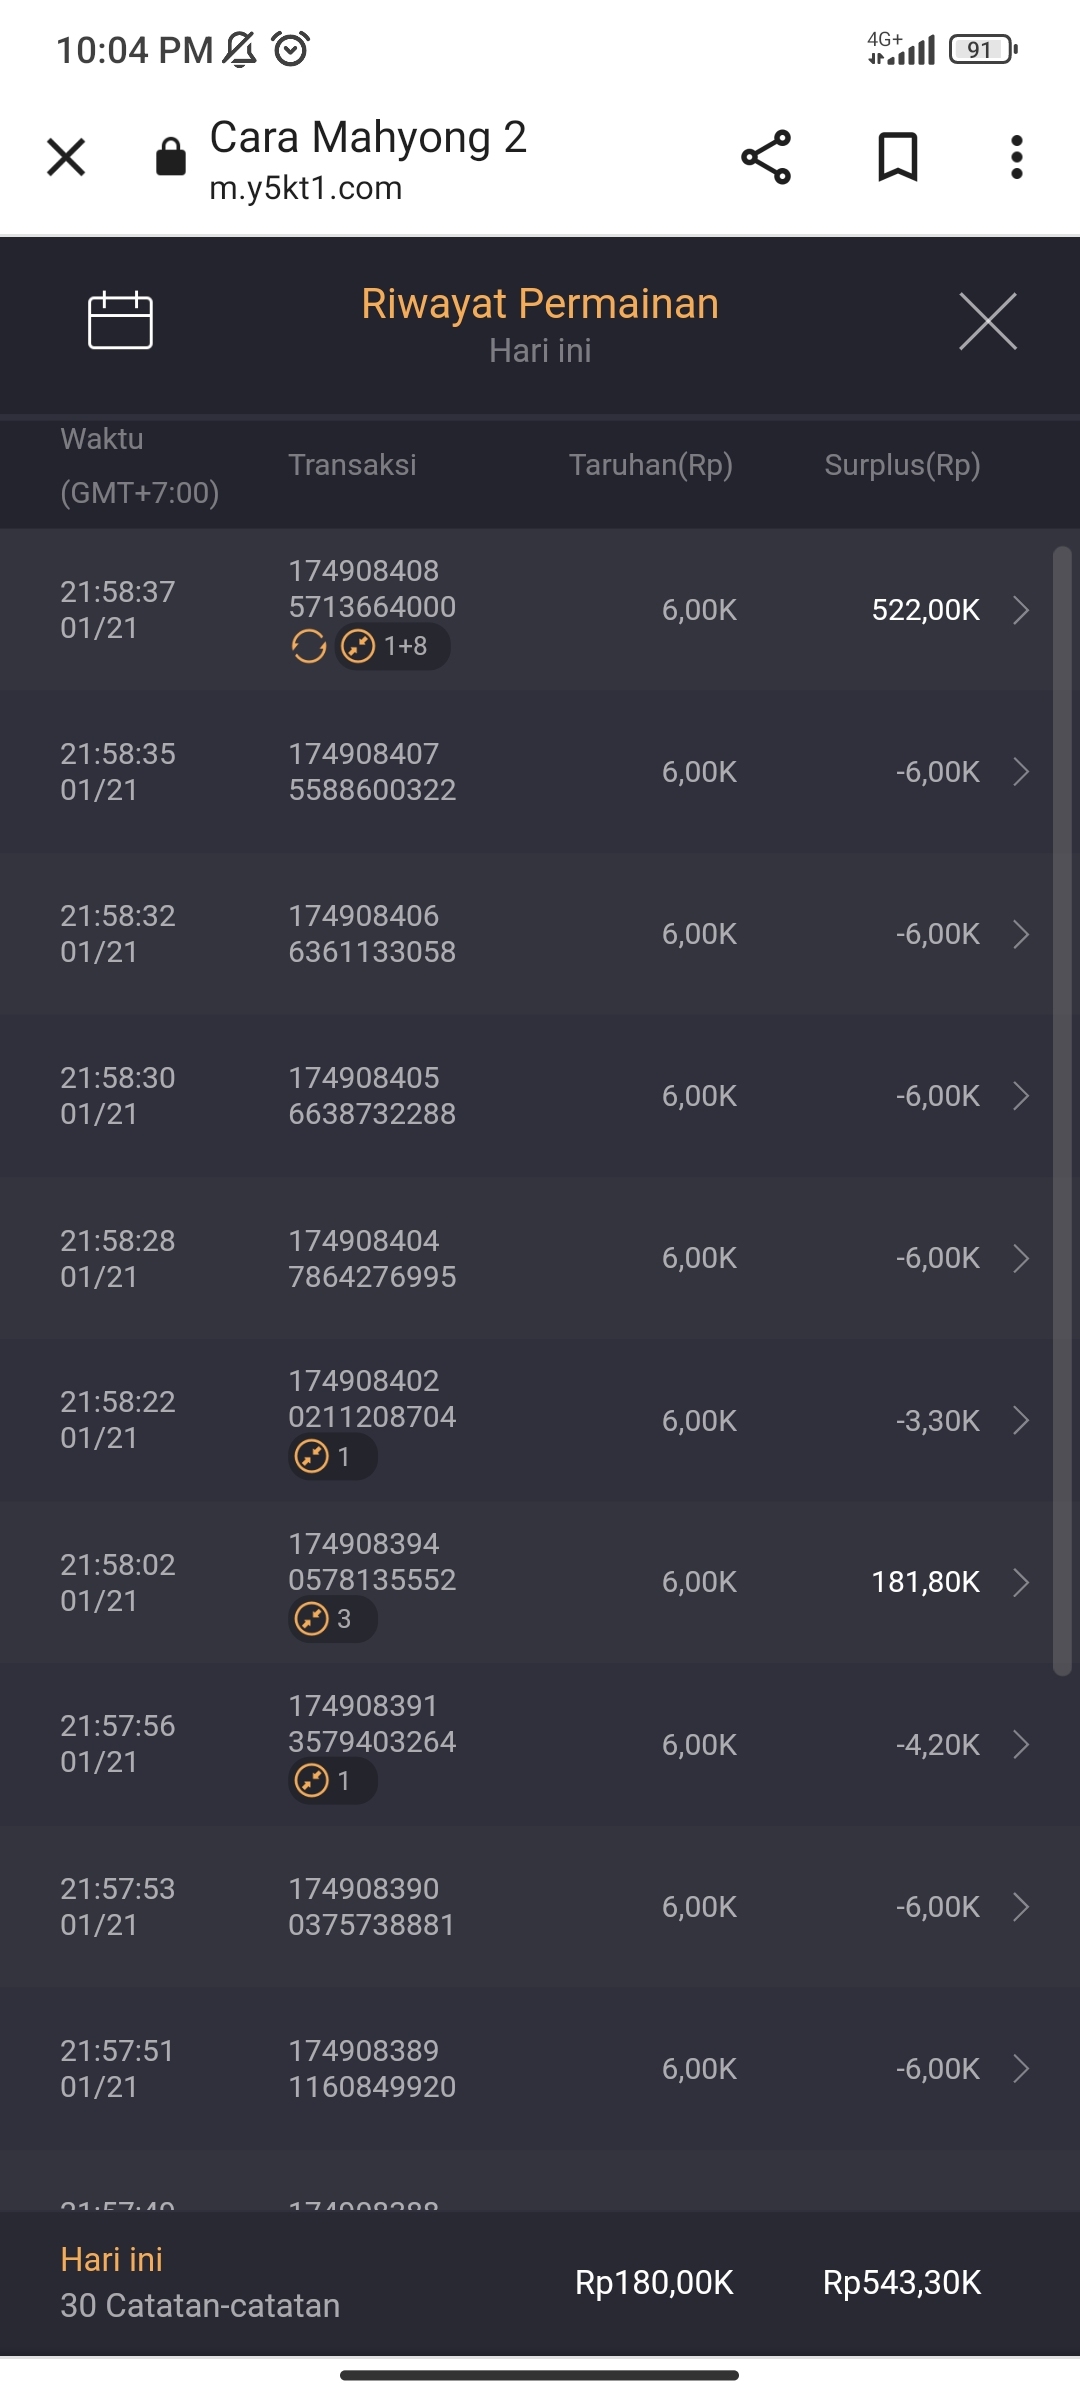Screen dimensions: 1080x2400
Task: Click the 1+8 free spin badge
Action: click(392, 647)
